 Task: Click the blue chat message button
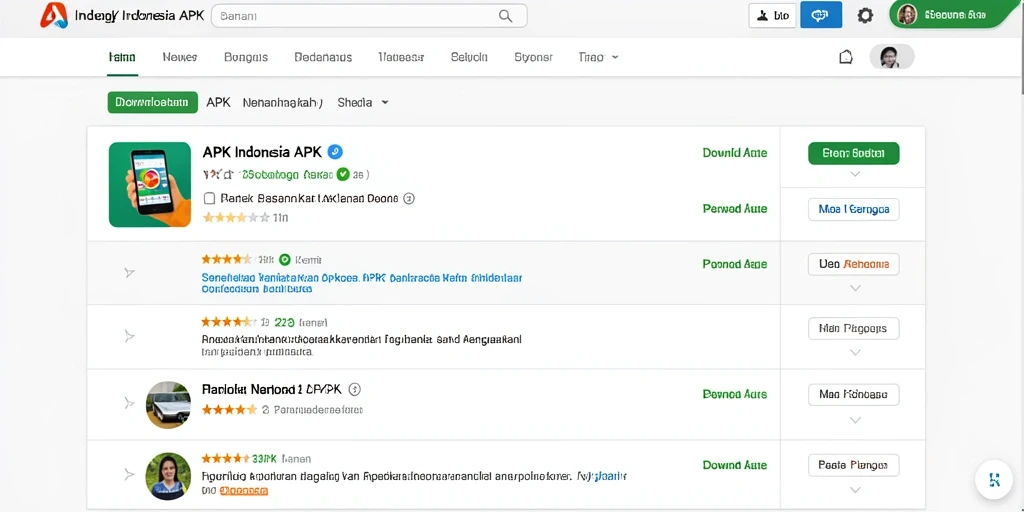(821, 16)
